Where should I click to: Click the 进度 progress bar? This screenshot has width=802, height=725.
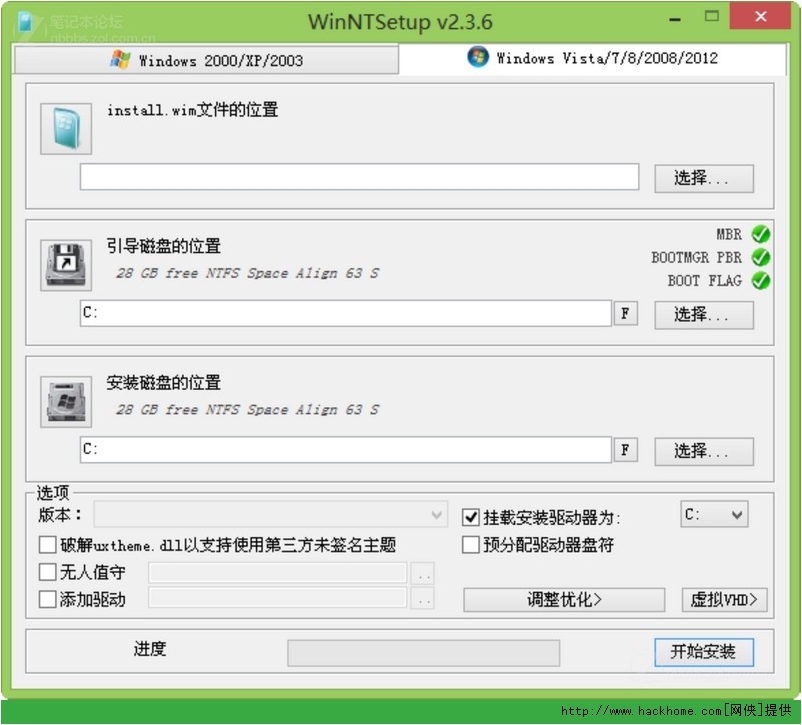(x=424, y=653)
